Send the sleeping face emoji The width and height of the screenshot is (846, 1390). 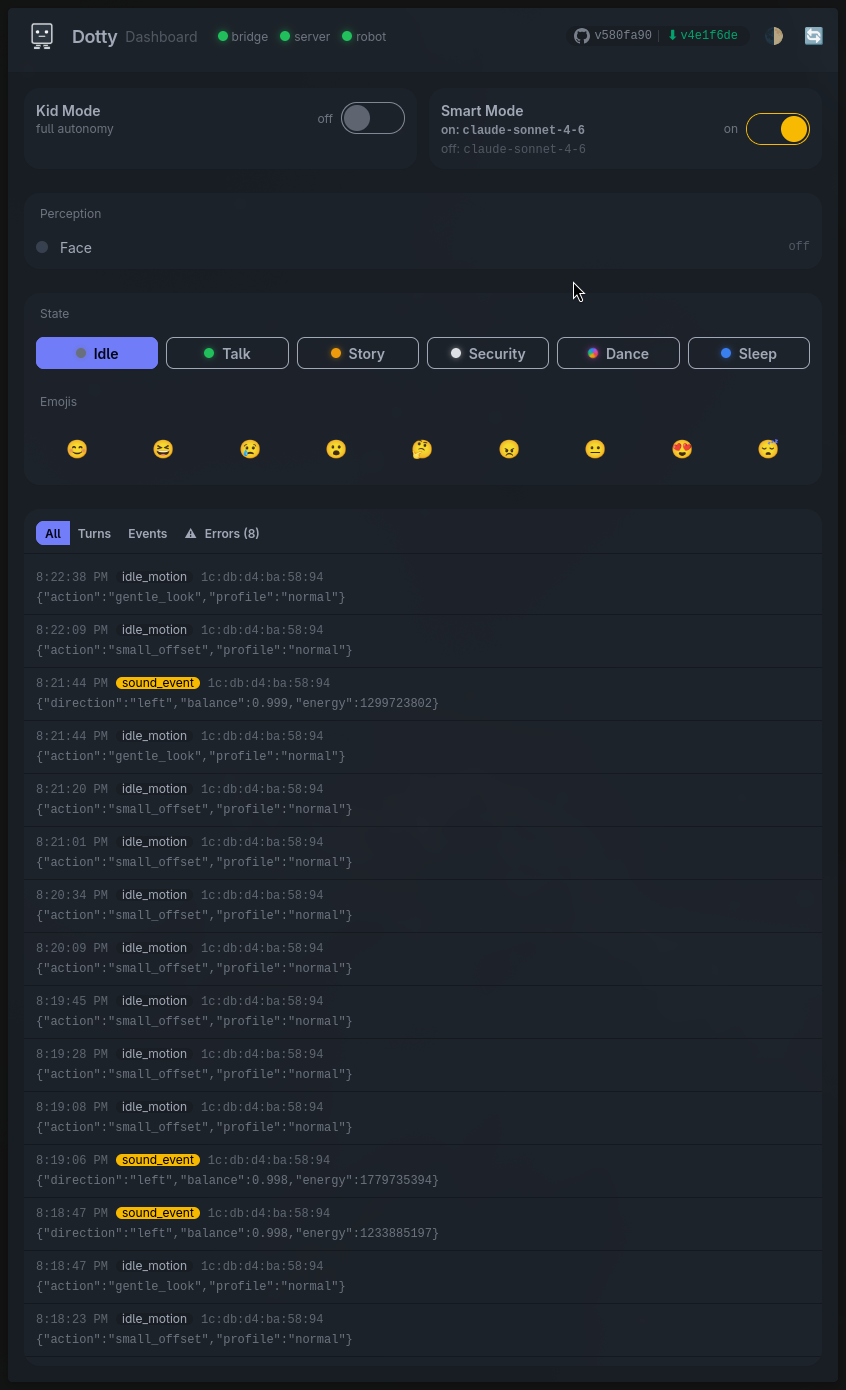pyautogui.click(x=768, y=449)
